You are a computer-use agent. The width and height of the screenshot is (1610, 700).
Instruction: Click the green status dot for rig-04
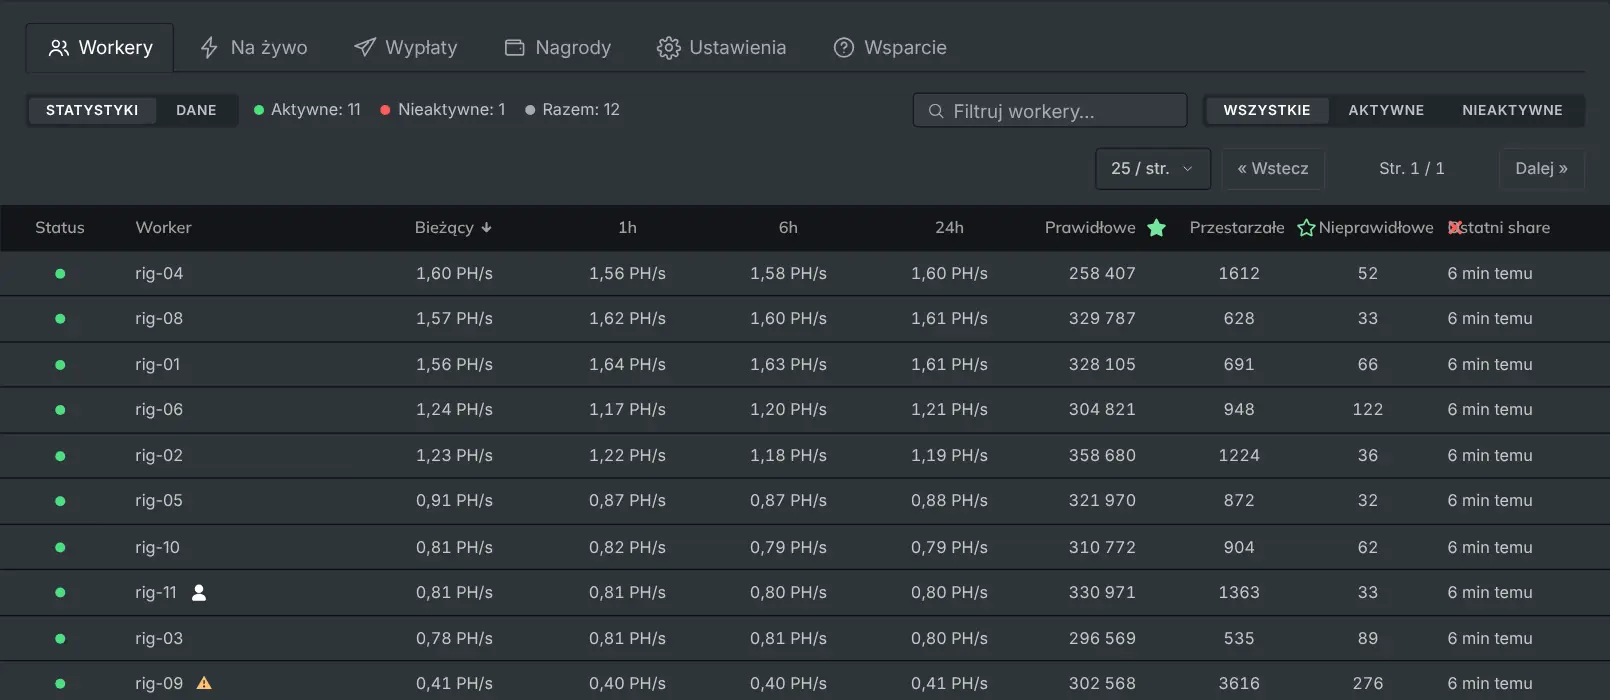click(60, 274)
